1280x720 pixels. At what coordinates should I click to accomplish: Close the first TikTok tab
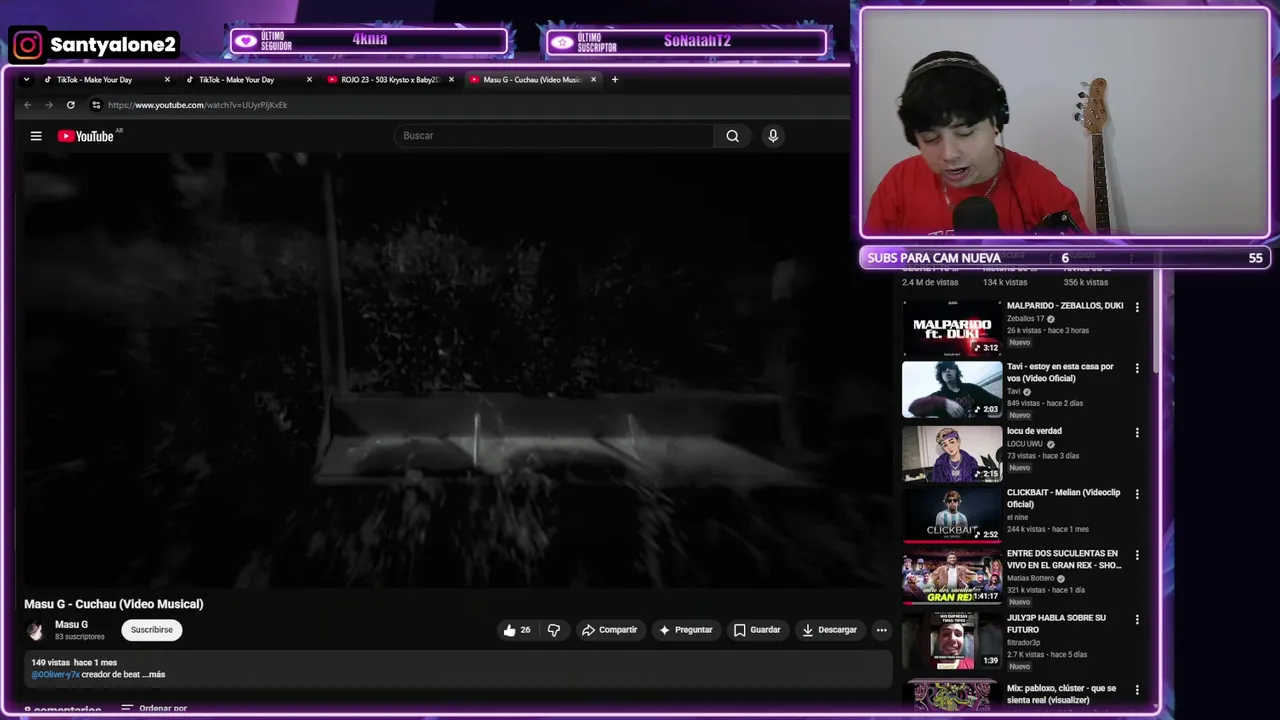167,79
